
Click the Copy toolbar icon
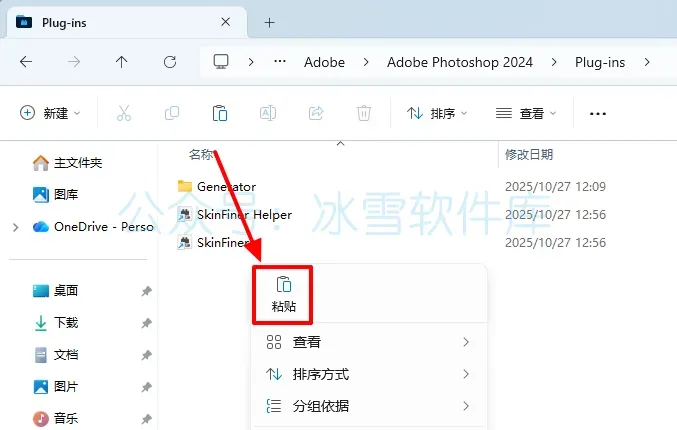(x=172, y=113)
